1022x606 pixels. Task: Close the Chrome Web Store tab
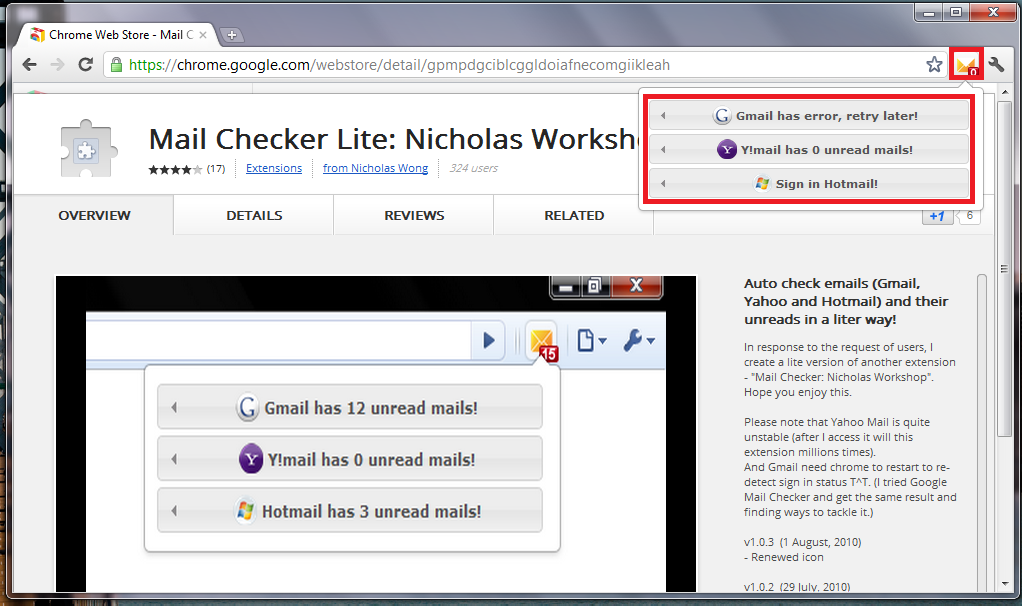(x=203, y=35)
